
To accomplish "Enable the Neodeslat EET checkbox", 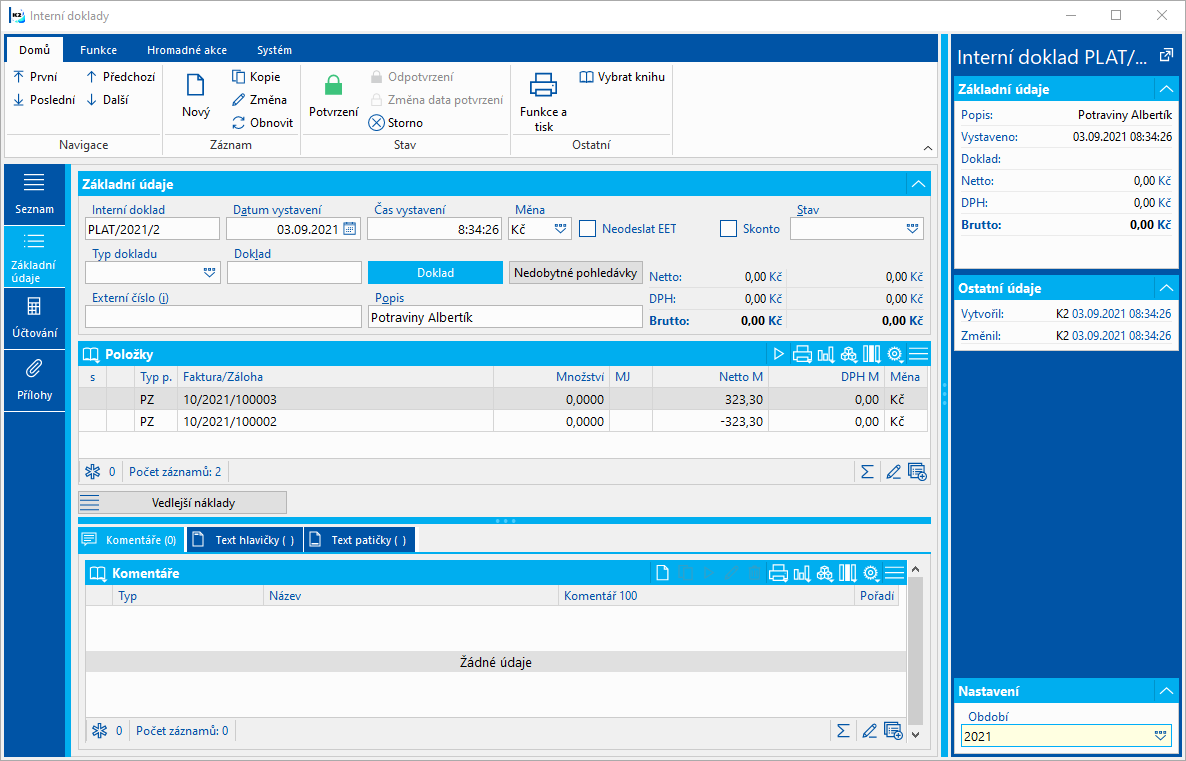I will pos(587,229).
